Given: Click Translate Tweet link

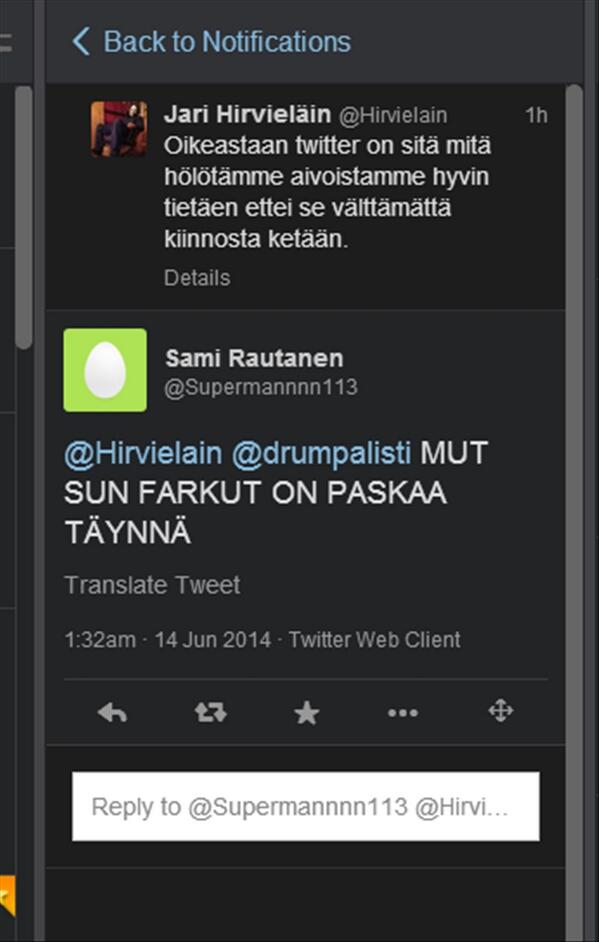Looking at the screenshot, I should click(153, 585).
